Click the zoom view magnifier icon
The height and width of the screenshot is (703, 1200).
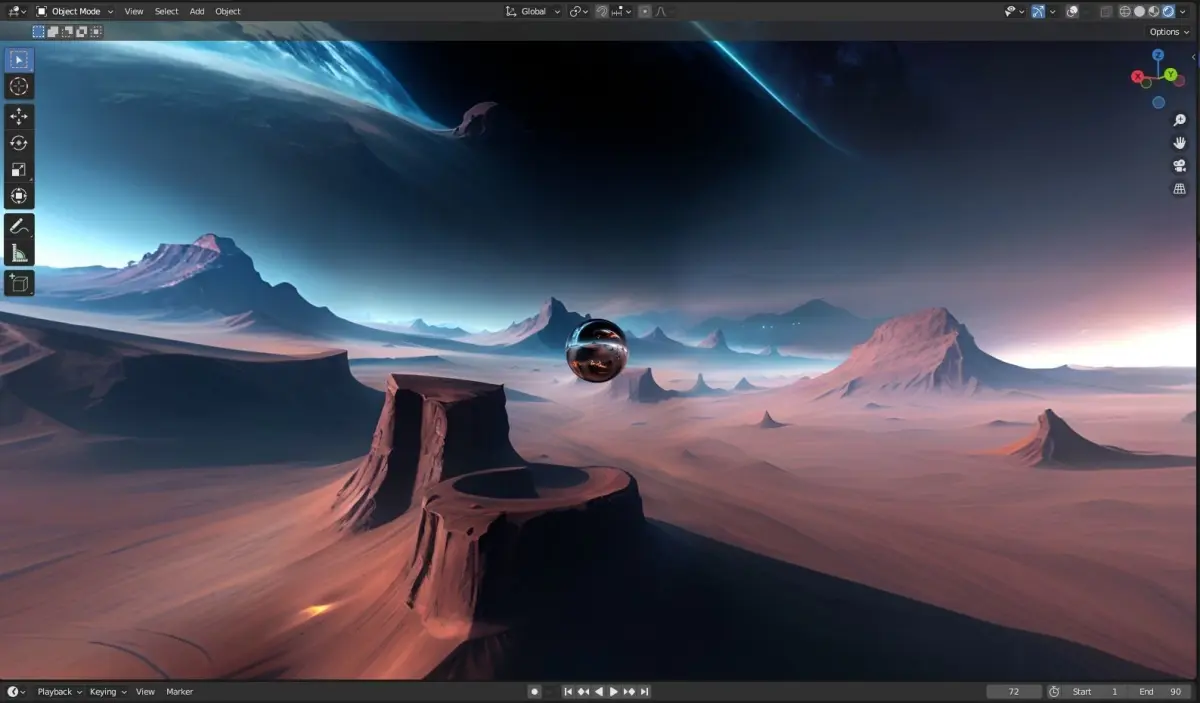1179,120
